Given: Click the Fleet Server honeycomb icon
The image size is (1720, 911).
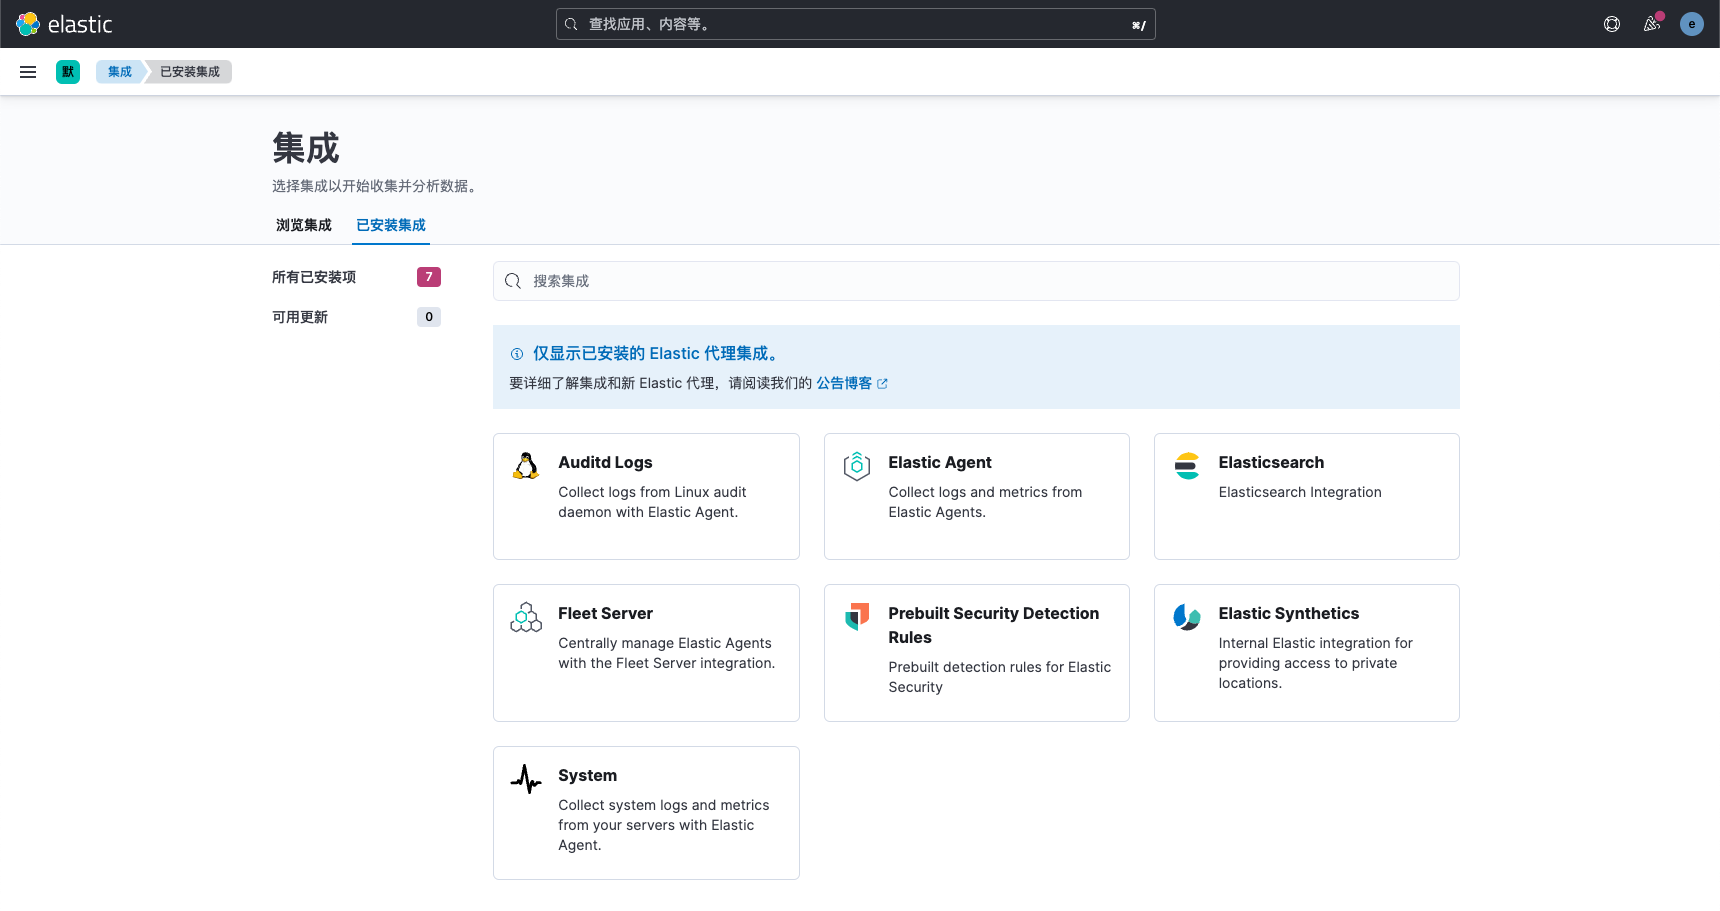Looking at the screenshot, I should point(526,617).
